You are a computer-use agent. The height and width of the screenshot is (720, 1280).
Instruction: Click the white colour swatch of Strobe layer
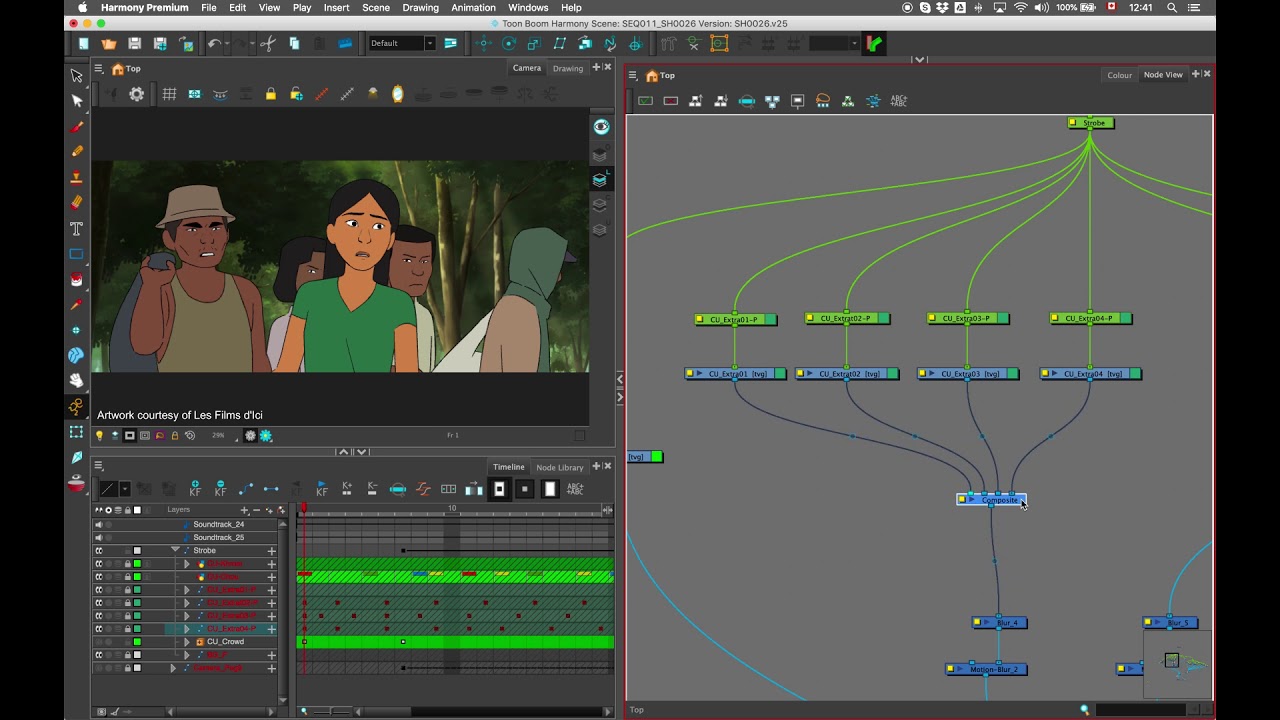point(137,551)
